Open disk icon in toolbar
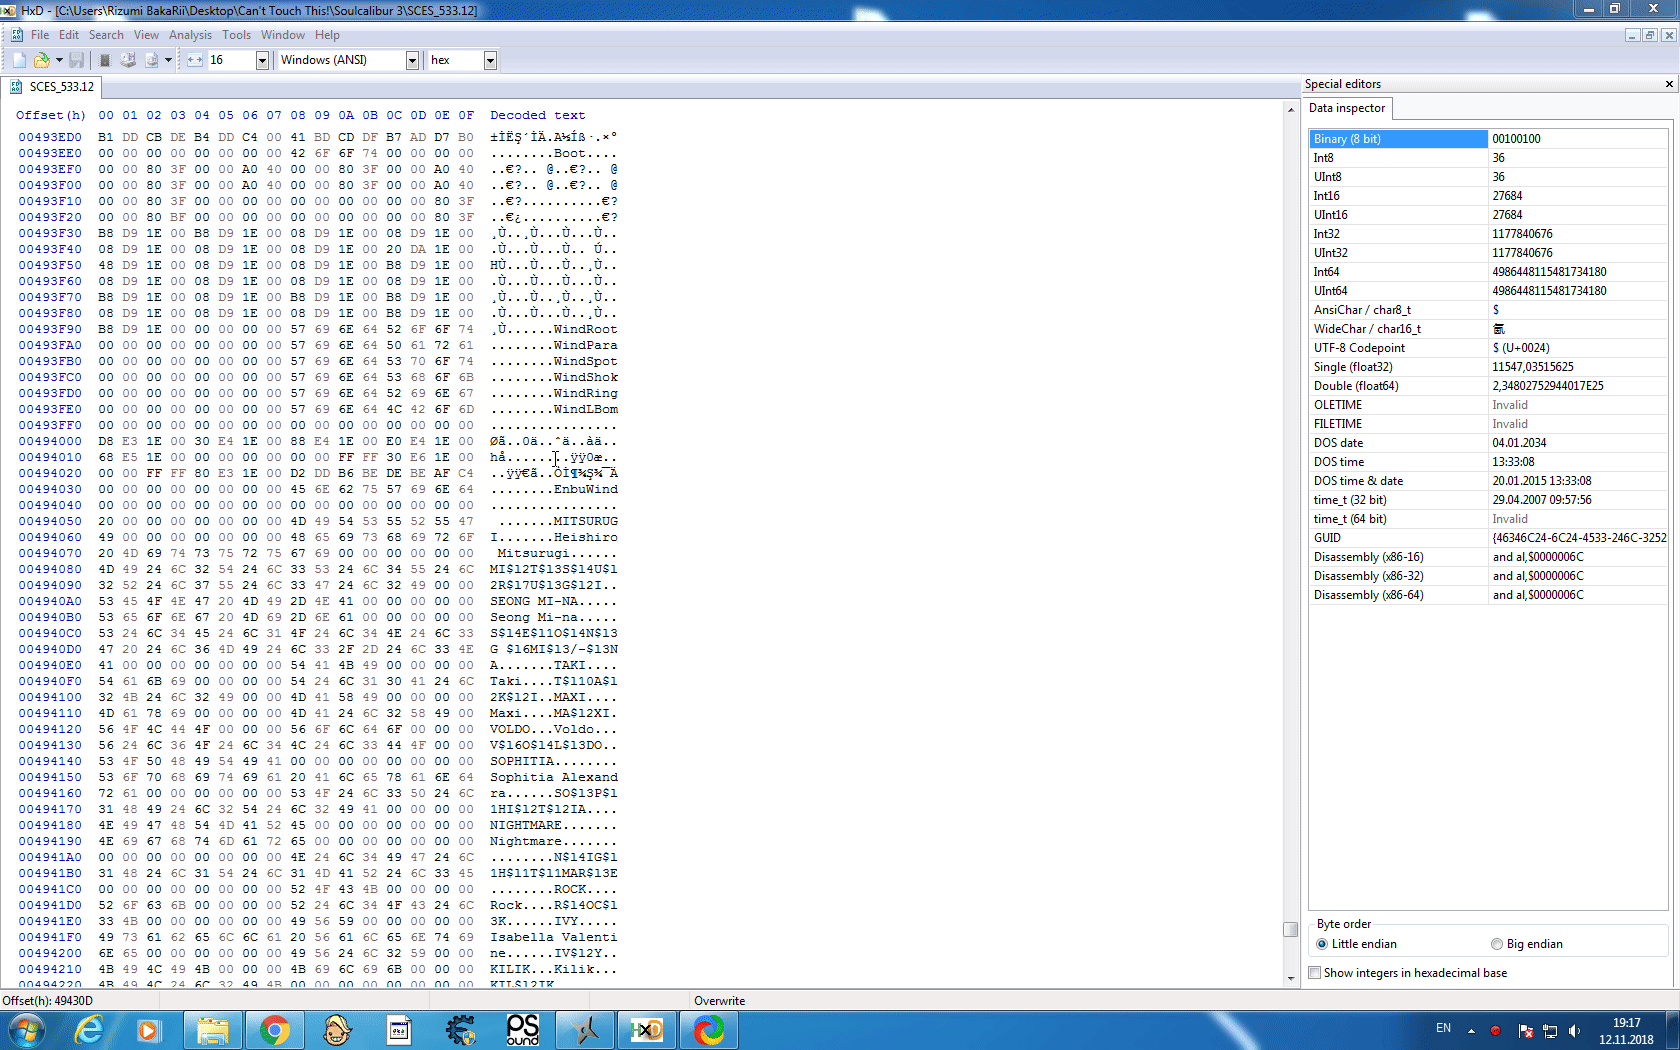The image size is (1680, 1050). coord(128,60)
